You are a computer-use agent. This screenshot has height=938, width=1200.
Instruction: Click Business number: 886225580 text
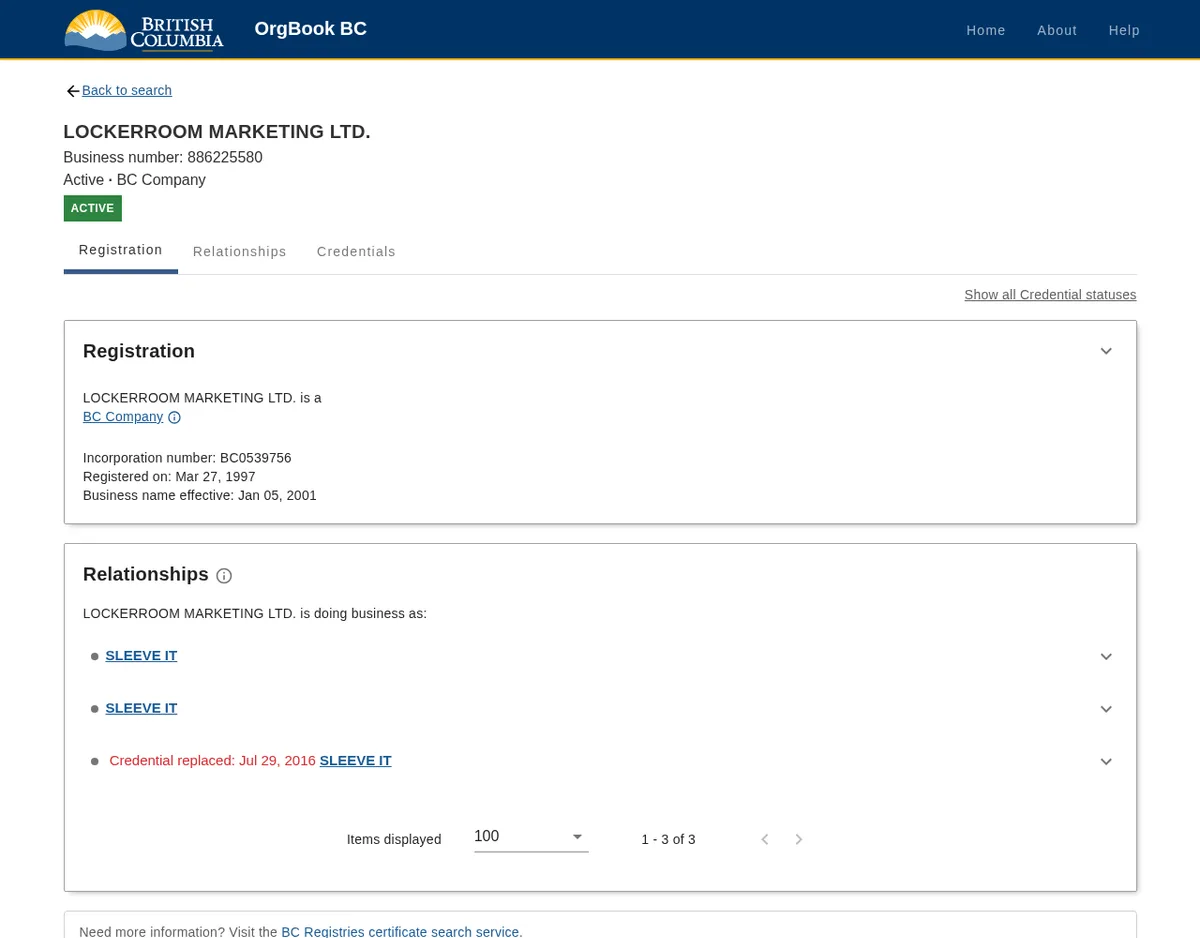(163, 158)
